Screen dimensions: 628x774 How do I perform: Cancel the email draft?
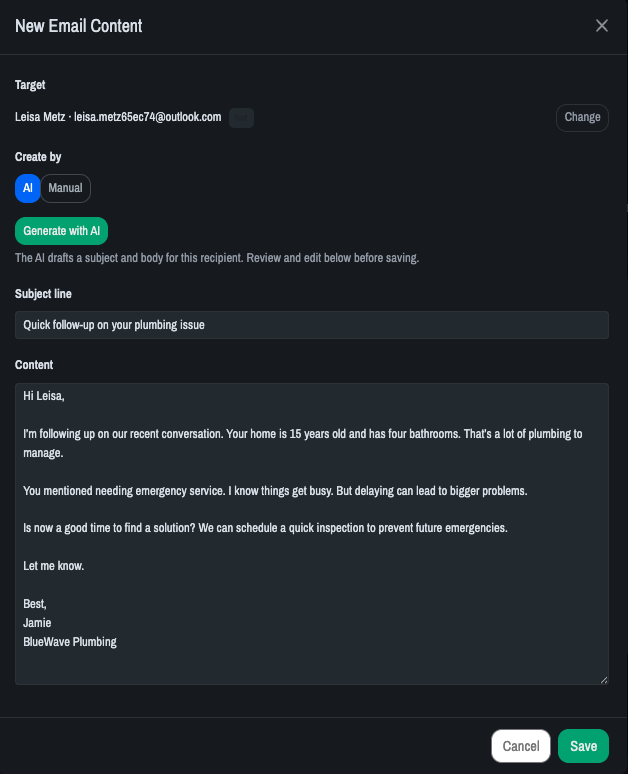pos(520,746)
